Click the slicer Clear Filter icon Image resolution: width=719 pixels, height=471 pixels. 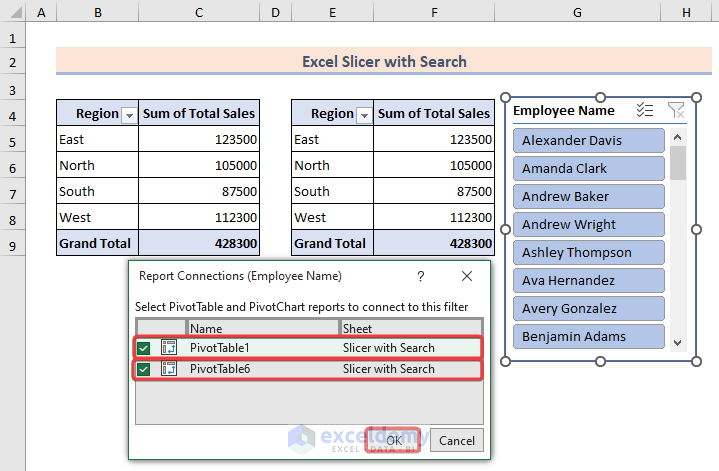point(676,111)
